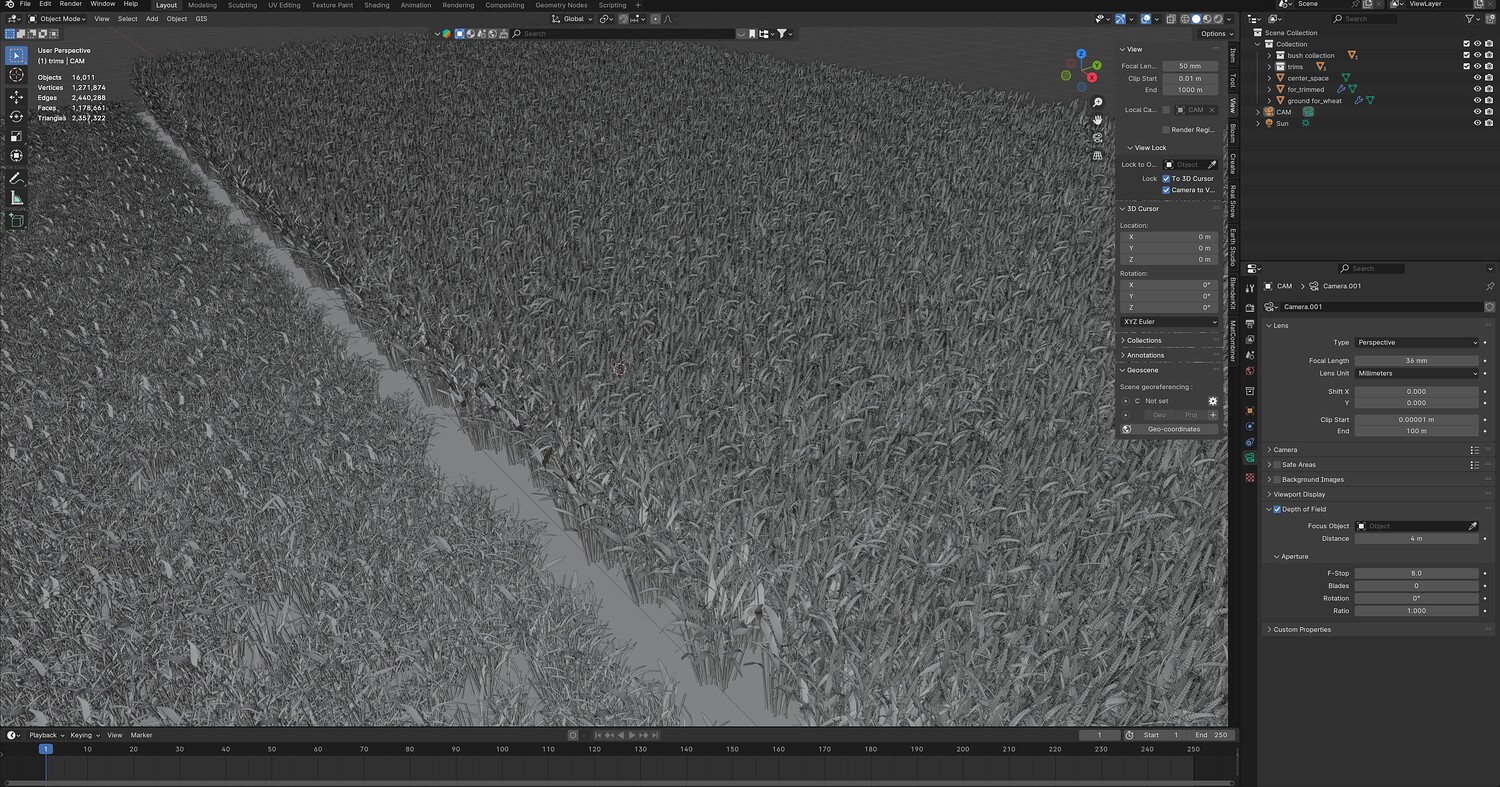This screenshot has width=1500, height=787.
Task: Enable Background Images checkbox
Action: pos(1277,480)
